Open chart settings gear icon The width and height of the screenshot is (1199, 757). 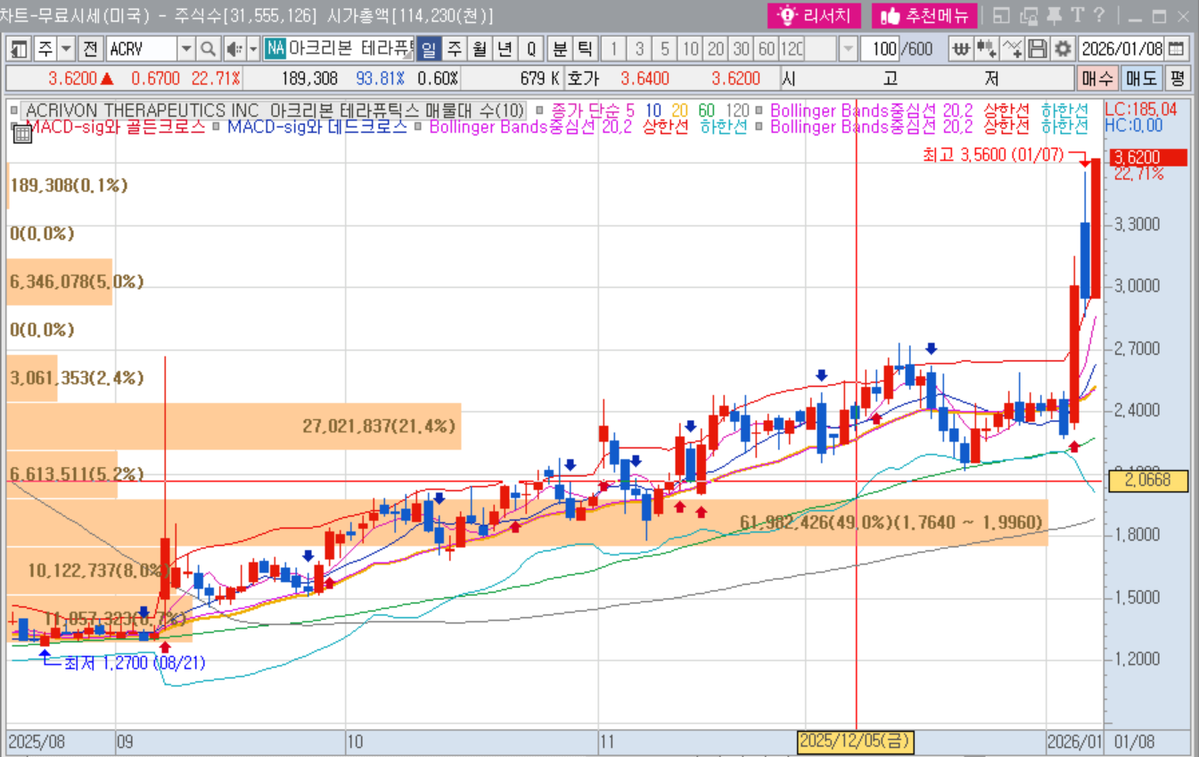point(1062,50)
